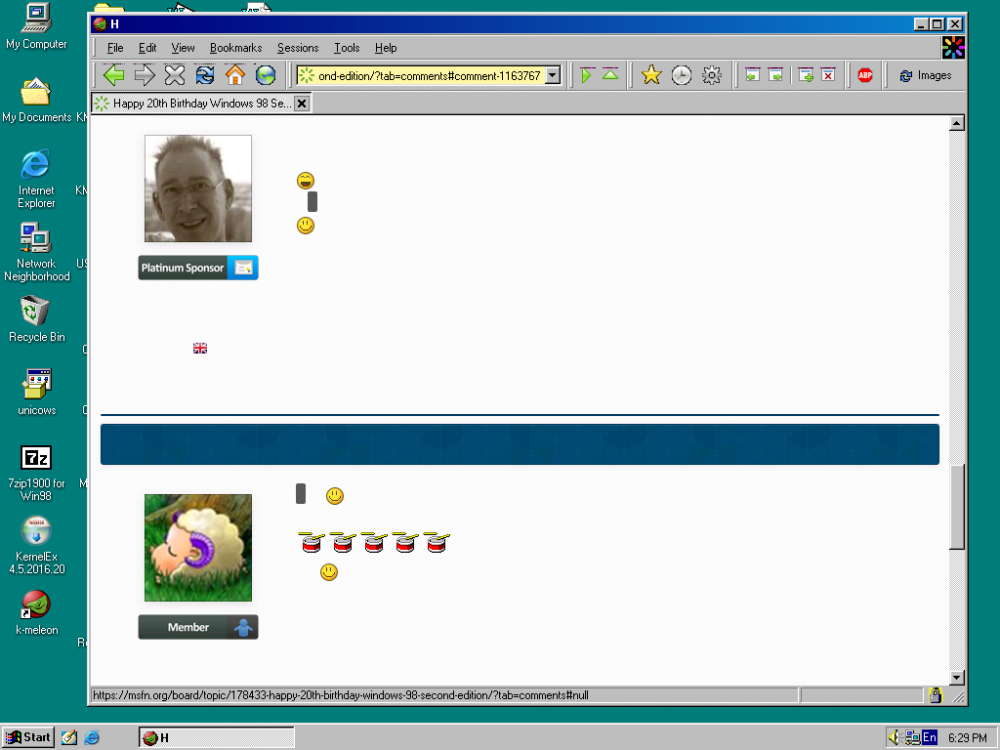
Task: Click the sleeping sheep member avatar
Action: click(x=197, y=547)
